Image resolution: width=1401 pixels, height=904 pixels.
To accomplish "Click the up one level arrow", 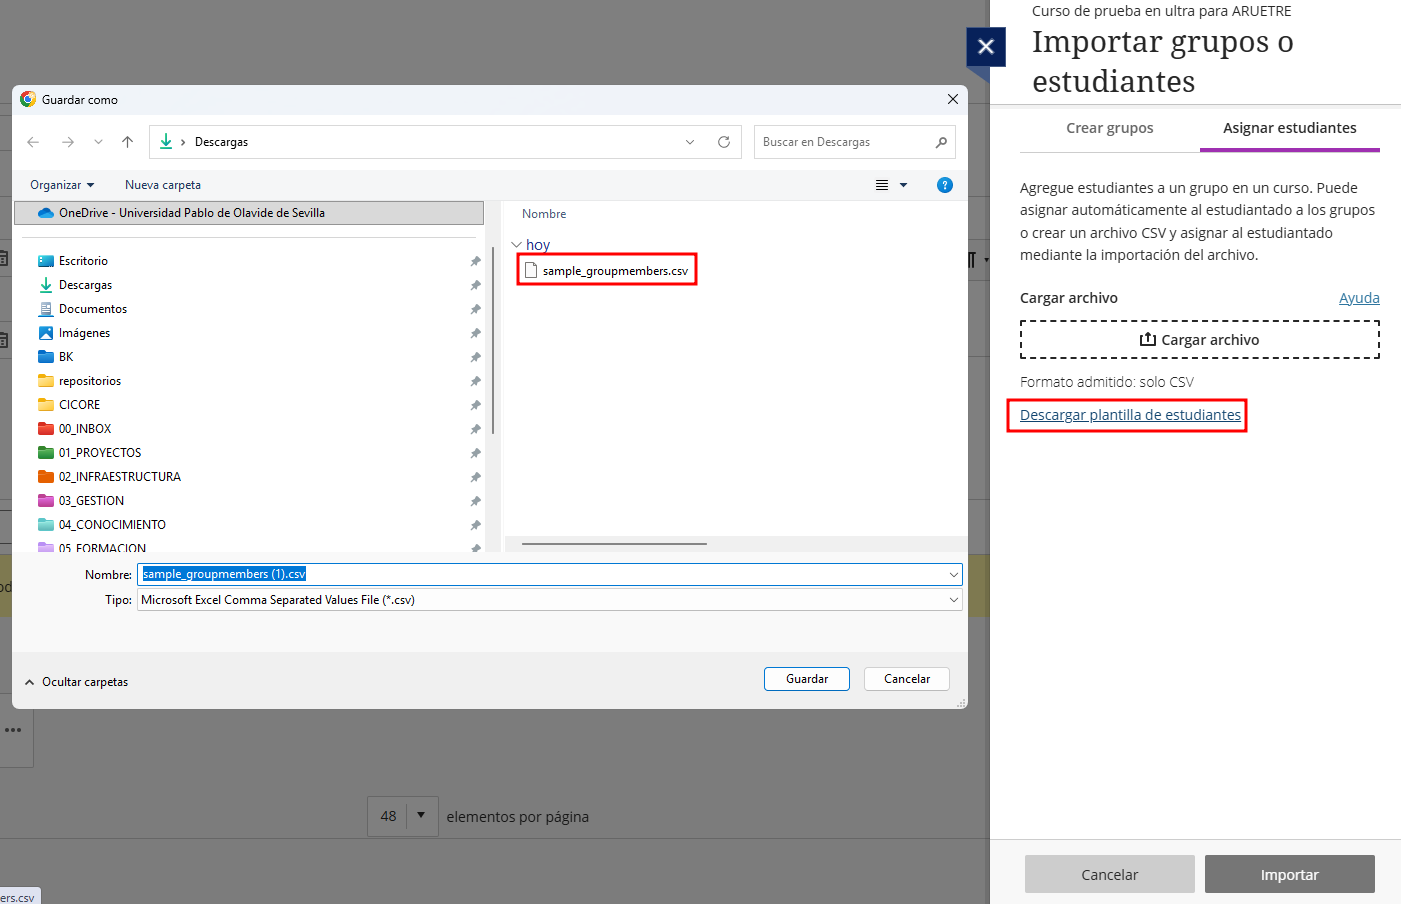I will tap(127, 142).
